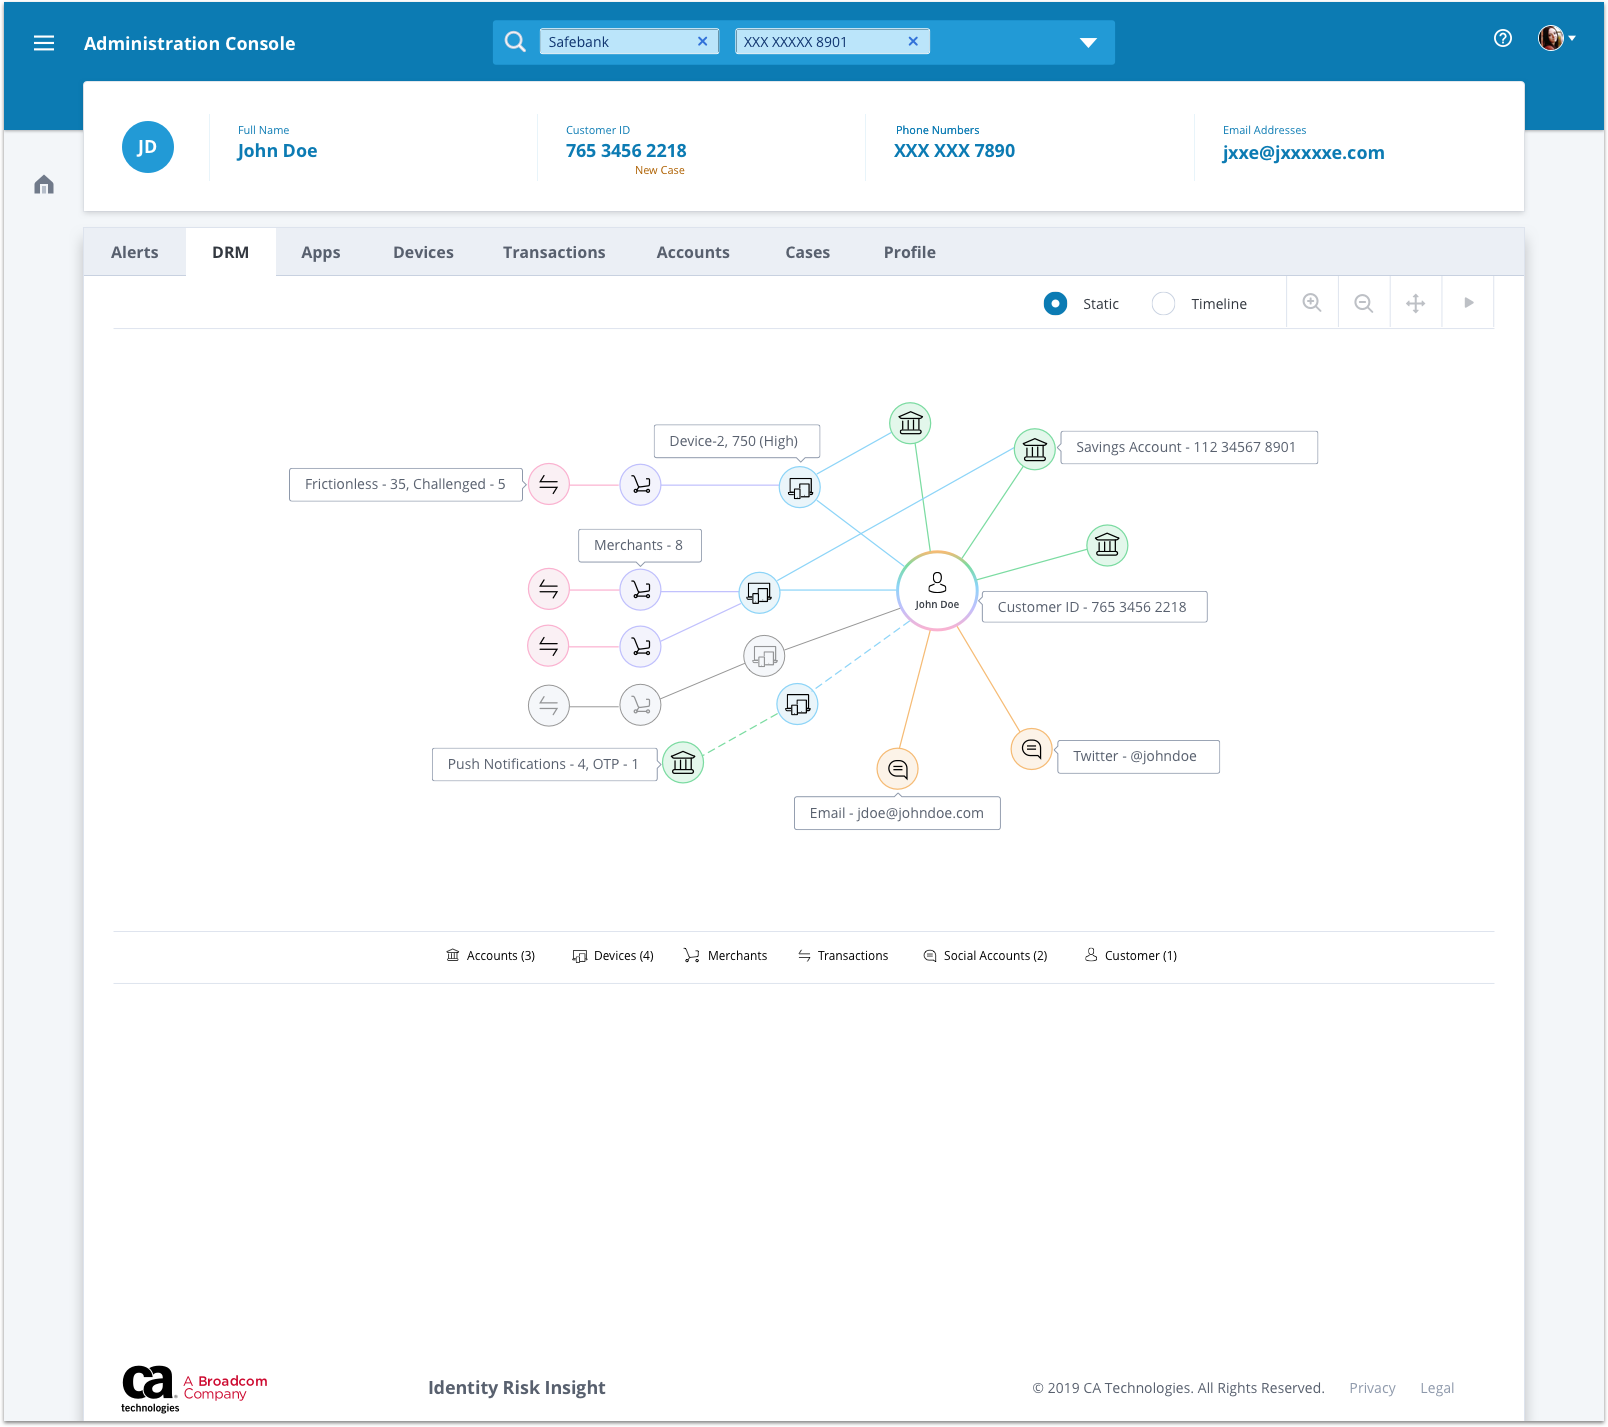Zoom in on the relationship graph
1608x1427 pixels.
coord(1312,303)
